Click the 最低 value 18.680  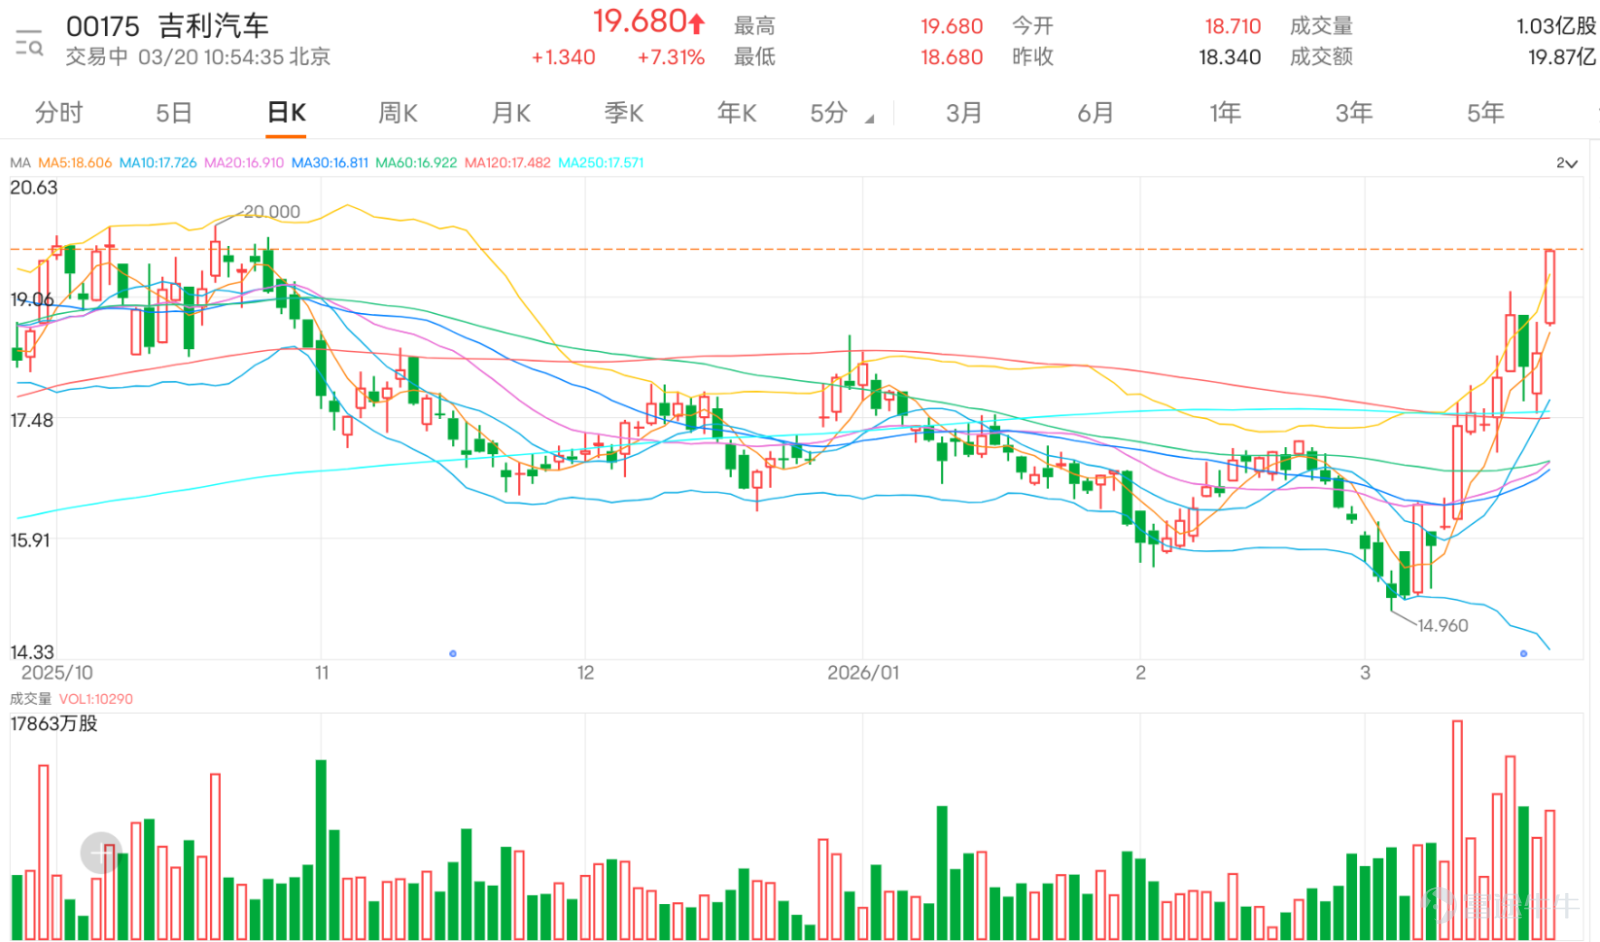coord(952,57)
